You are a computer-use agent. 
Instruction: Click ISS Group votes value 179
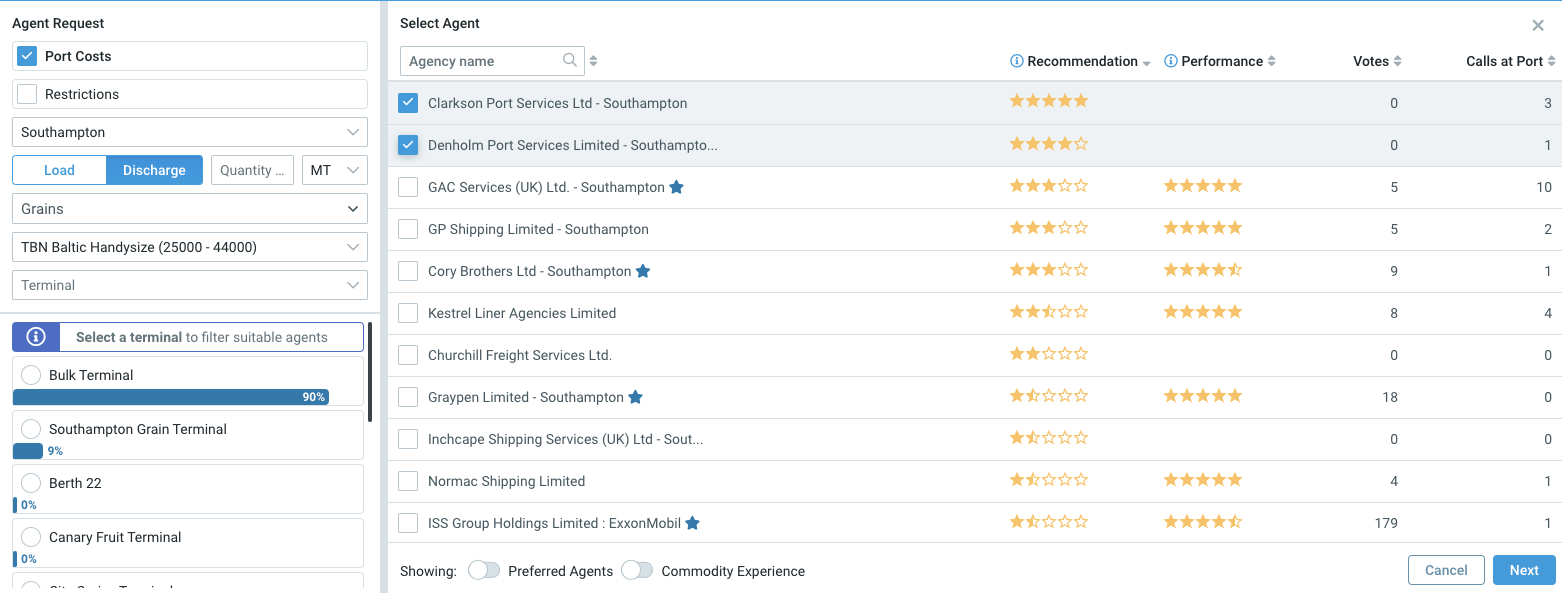click(x=1386, y=523)
